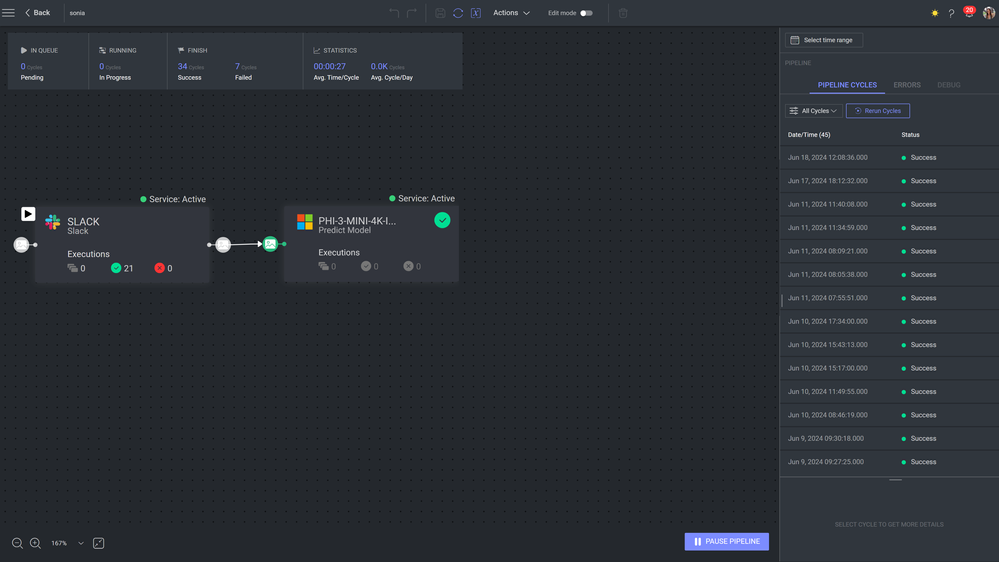
Task: Click the Rerun Cycles button
Action: coord(878,111)
